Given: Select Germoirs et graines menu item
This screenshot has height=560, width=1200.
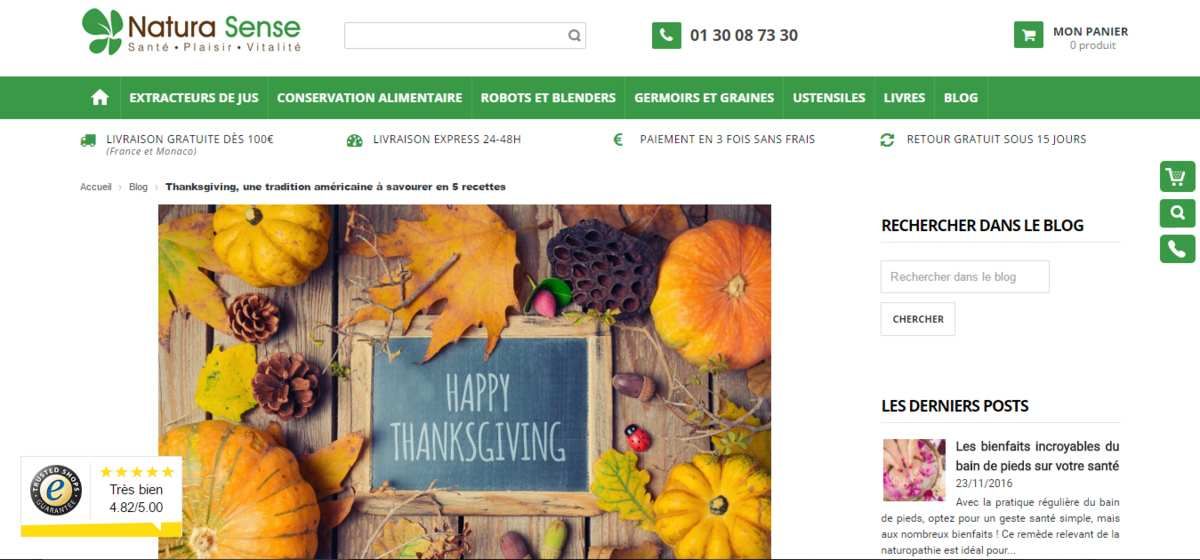Looking at the screenshot, I should coord(704,98).
